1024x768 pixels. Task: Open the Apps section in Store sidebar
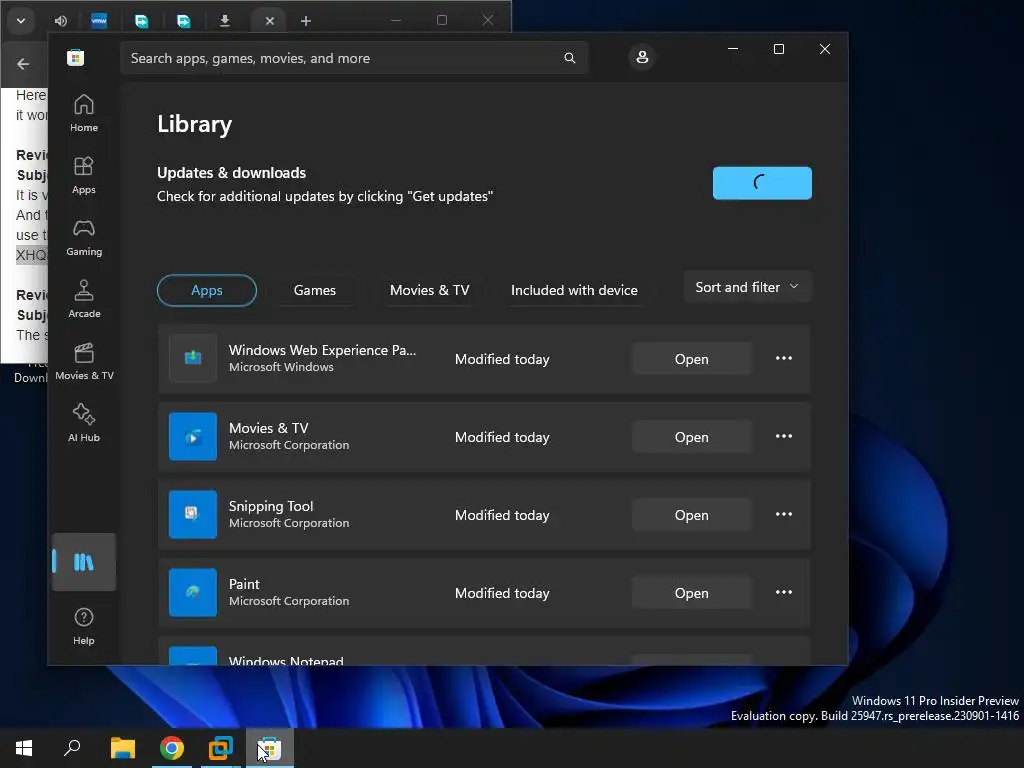pos(84,176)
